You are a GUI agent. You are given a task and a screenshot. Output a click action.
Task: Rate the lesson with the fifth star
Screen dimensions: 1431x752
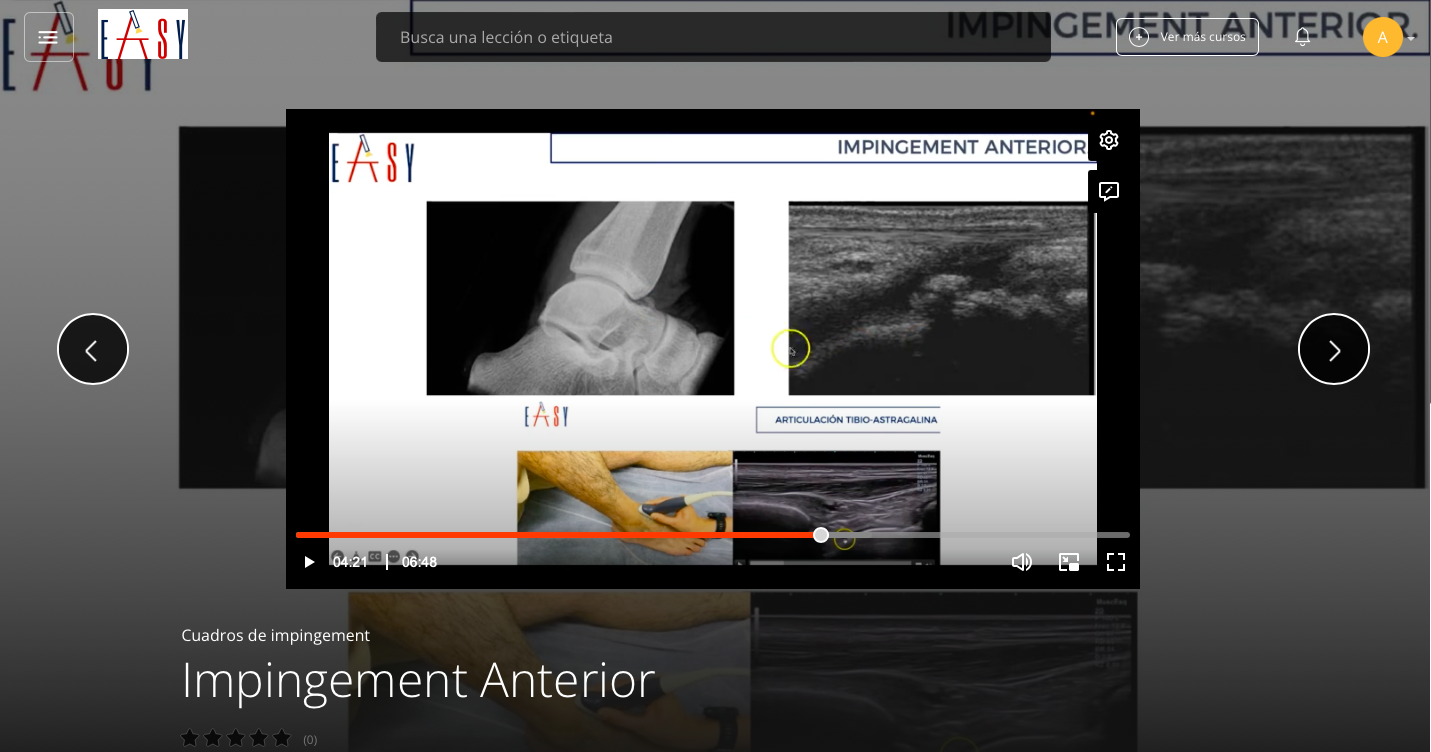pos(282,738)
